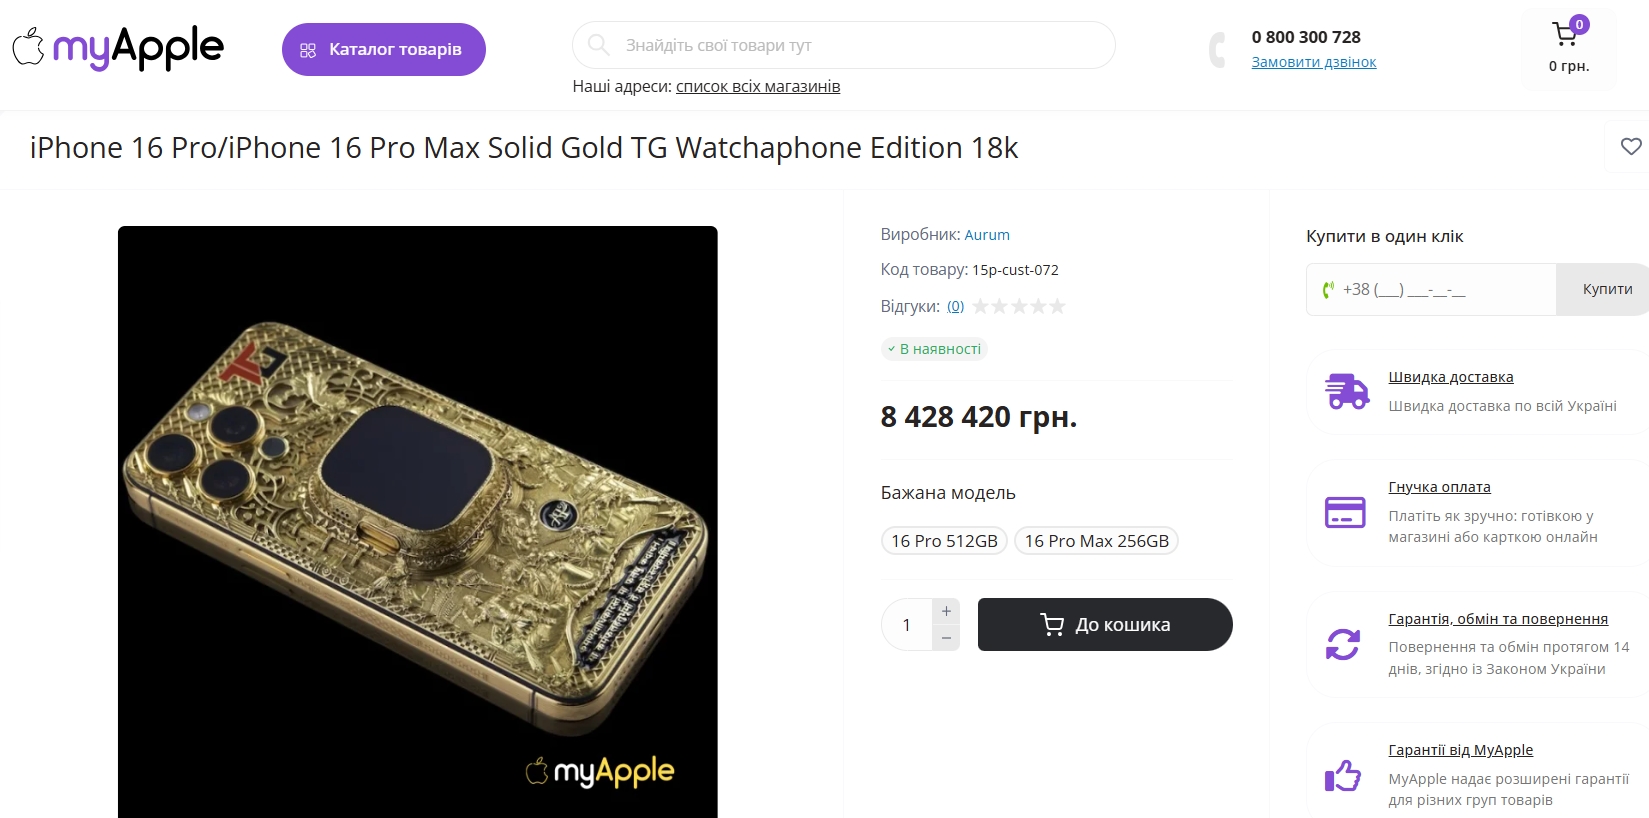
Task: Click the myApple logo in the header
Action: tap(118, 48)
